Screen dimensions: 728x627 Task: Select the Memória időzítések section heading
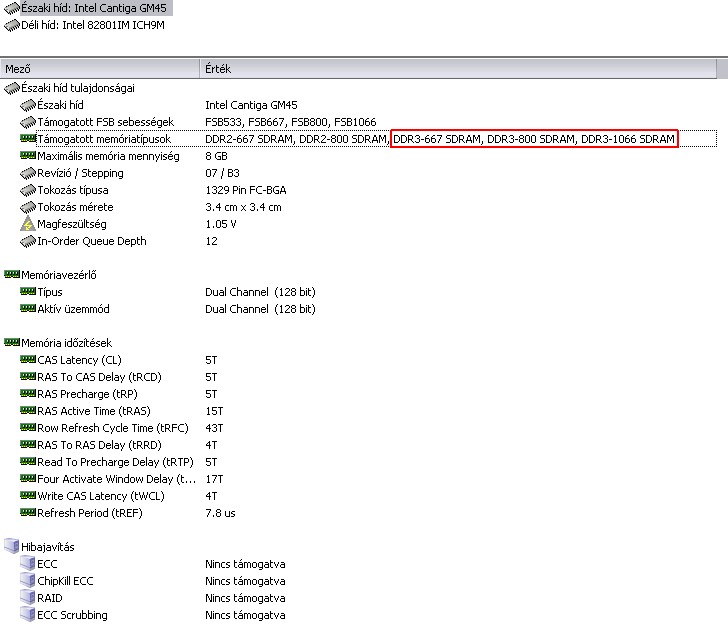(x=66, y=343)
